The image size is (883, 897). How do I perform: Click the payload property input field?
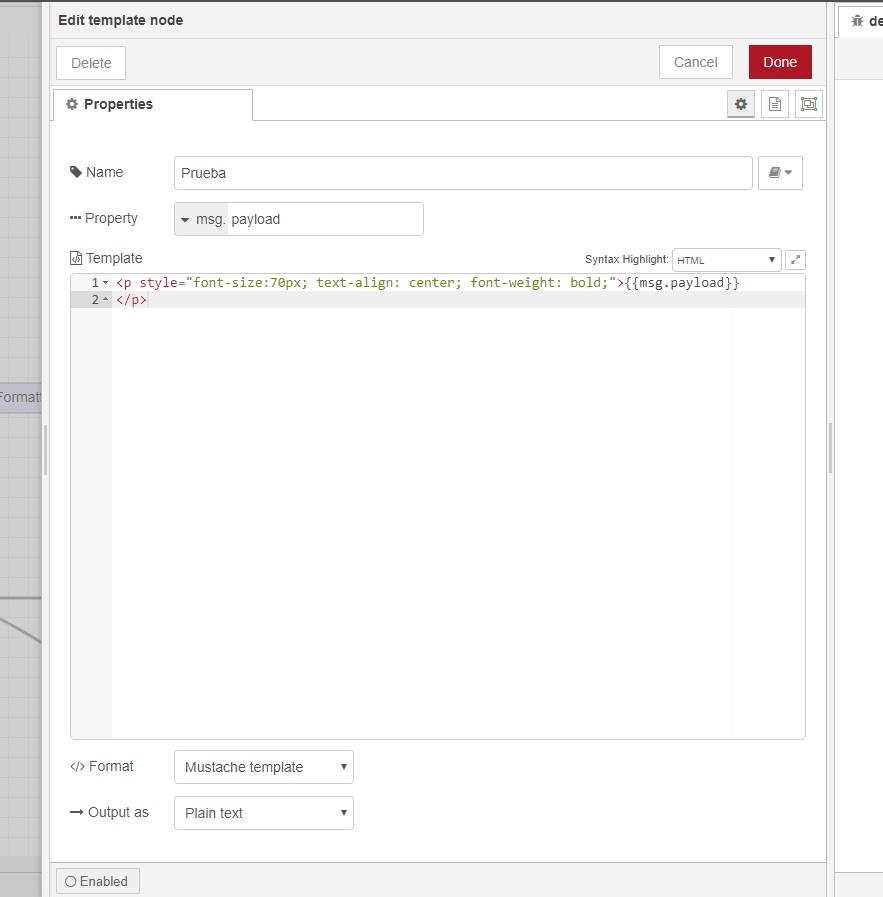(325, 219)
